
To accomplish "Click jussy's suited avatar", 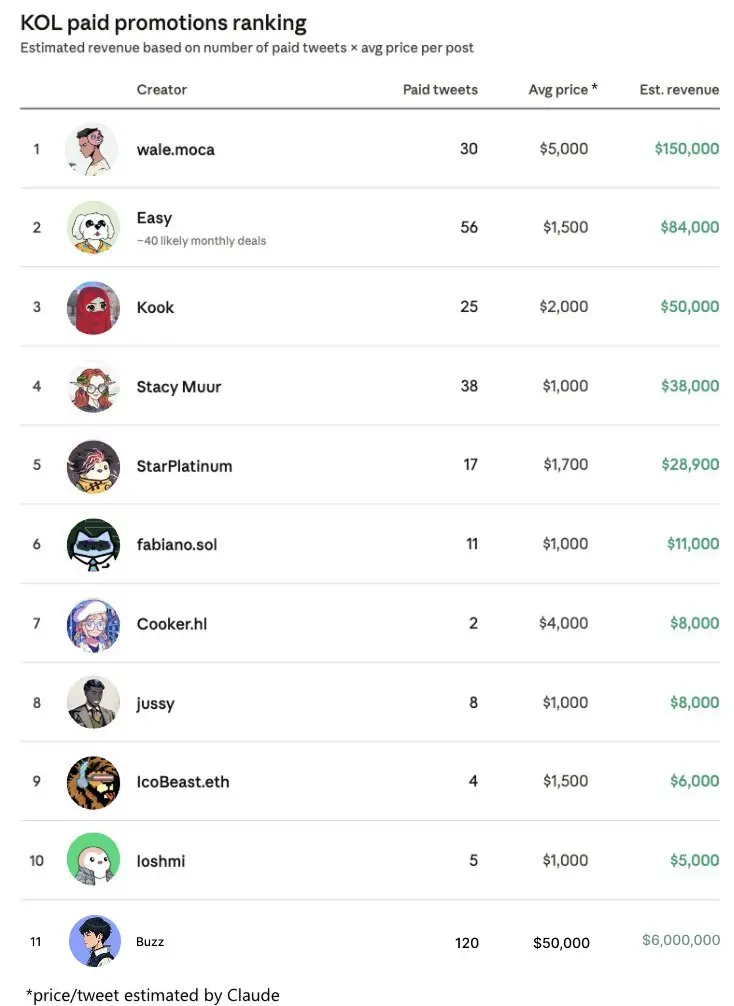I will 93,703.
